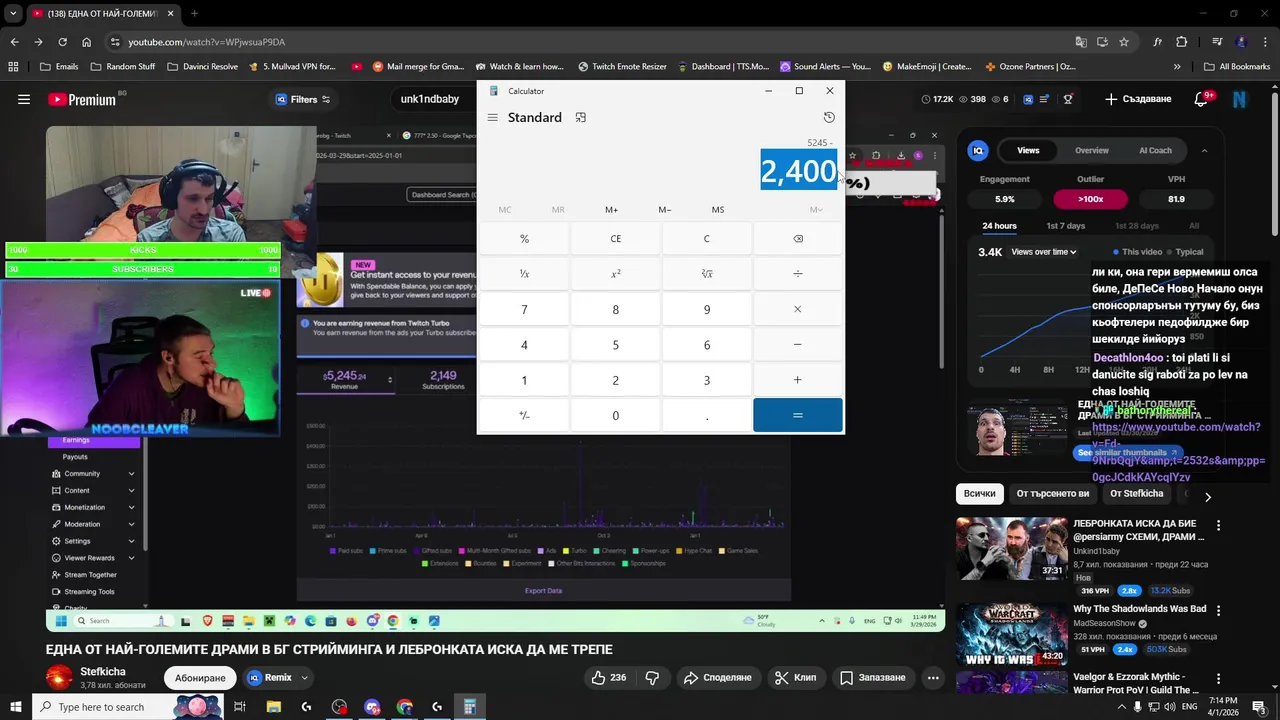Click the CE key in Calculator
Image resolution: width=1280 pixels, height=720 pixels.
615,239
